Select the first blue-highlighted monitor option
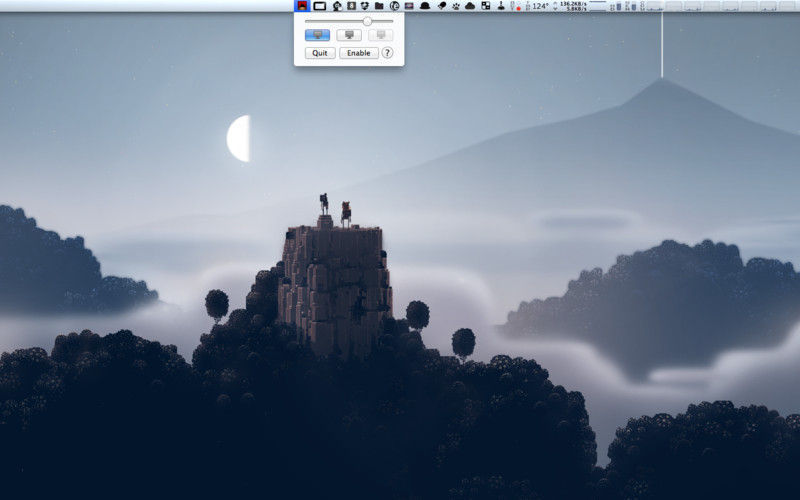The width and height of the screenshot is (800, 500). pyautogui.click(x=317, y=35)
